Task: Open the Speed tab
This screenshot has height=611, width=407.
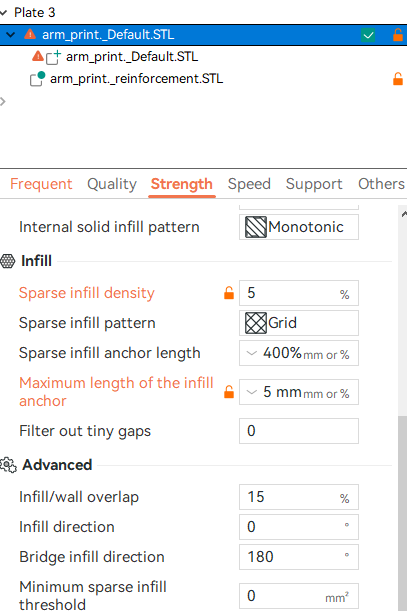Action: (249, 184)
